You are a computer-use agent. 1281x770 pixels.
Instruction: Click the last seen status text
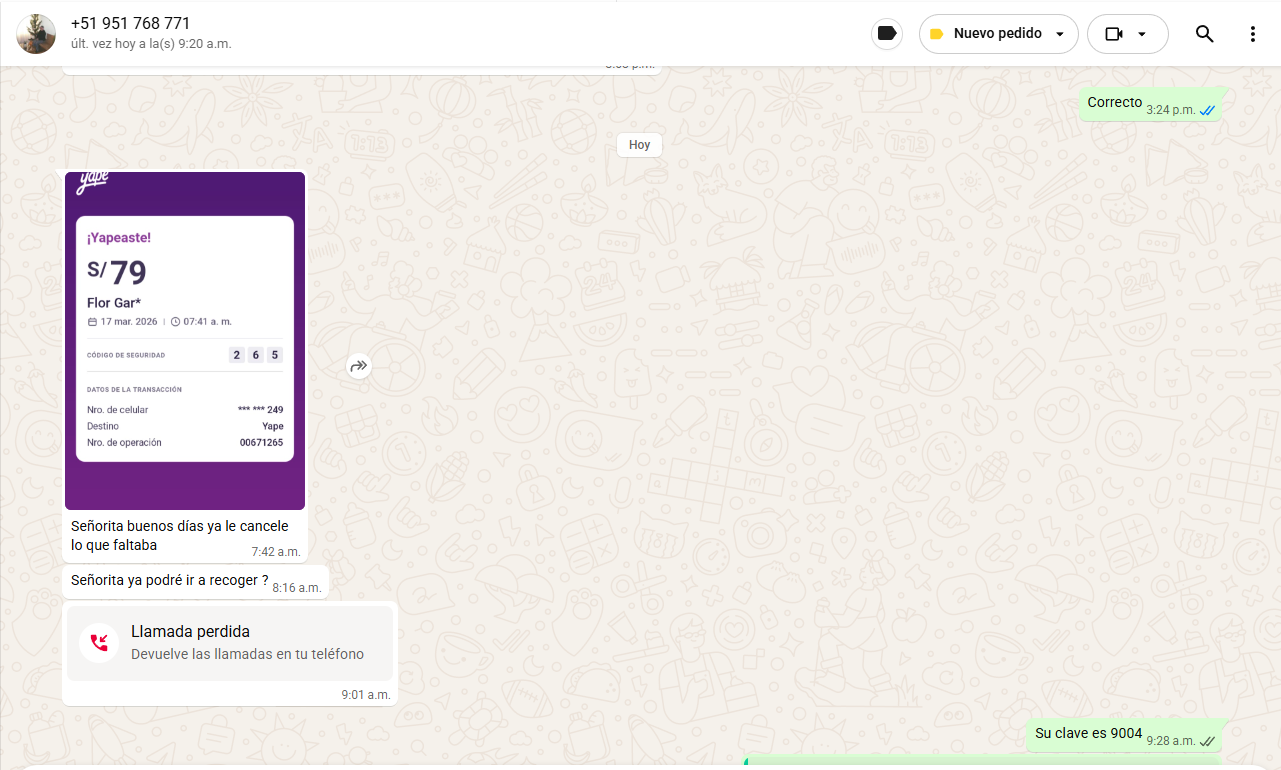click(x=151, y=44)
